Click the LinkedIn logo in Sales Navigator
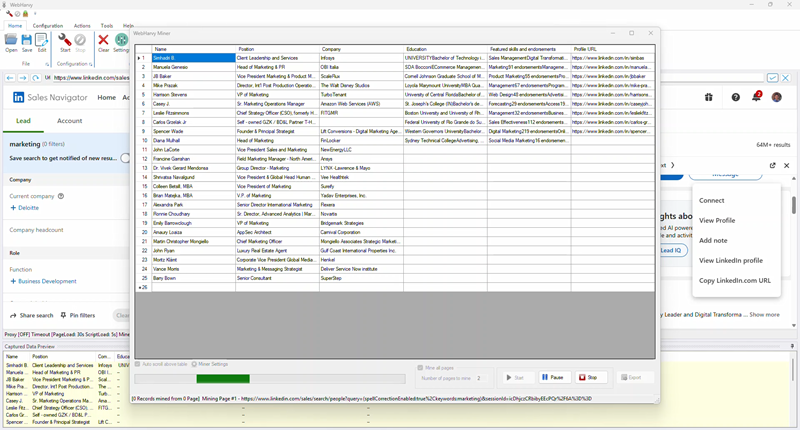 click(x=18, y=97)
